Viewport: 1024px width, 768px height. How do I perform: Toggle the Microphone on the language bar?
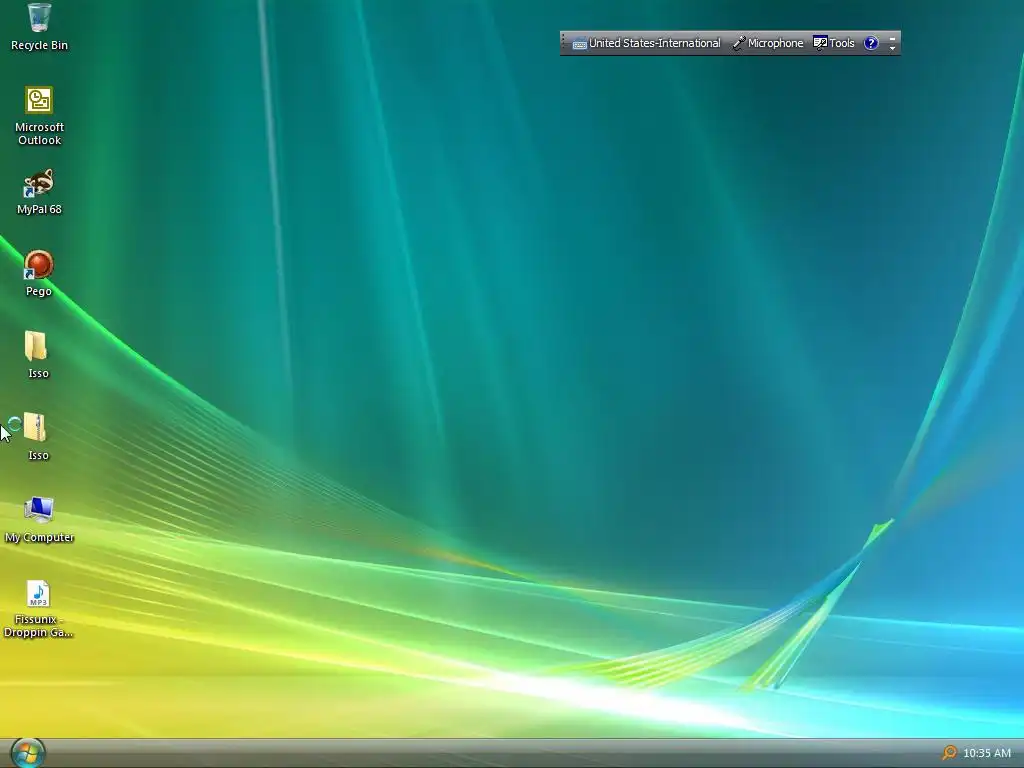[x=768, y=43]
